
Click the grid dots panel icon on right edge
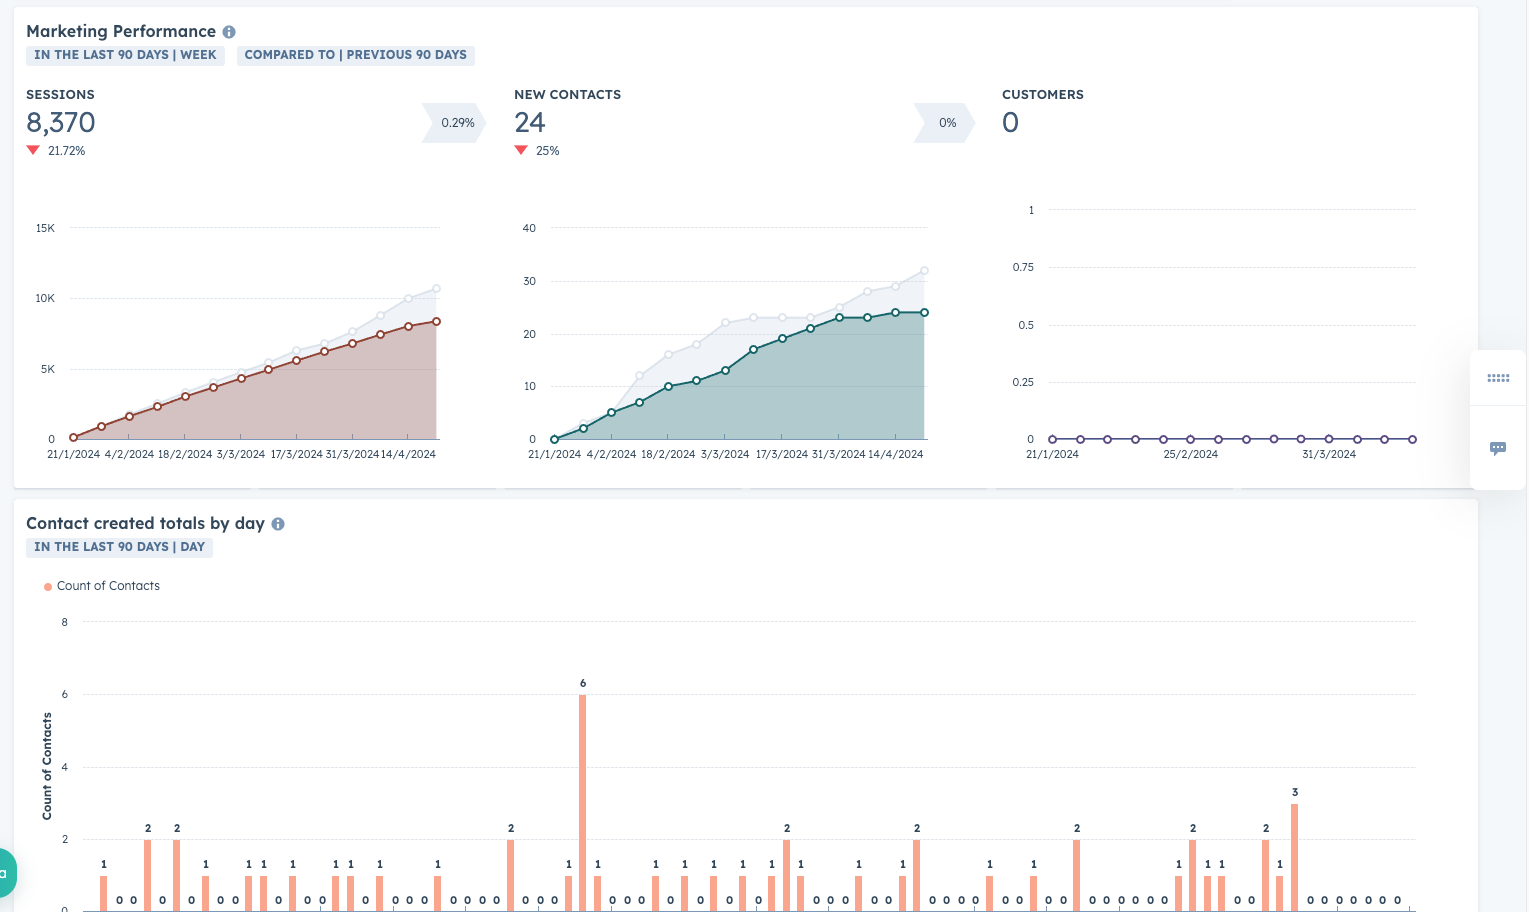1497,378
